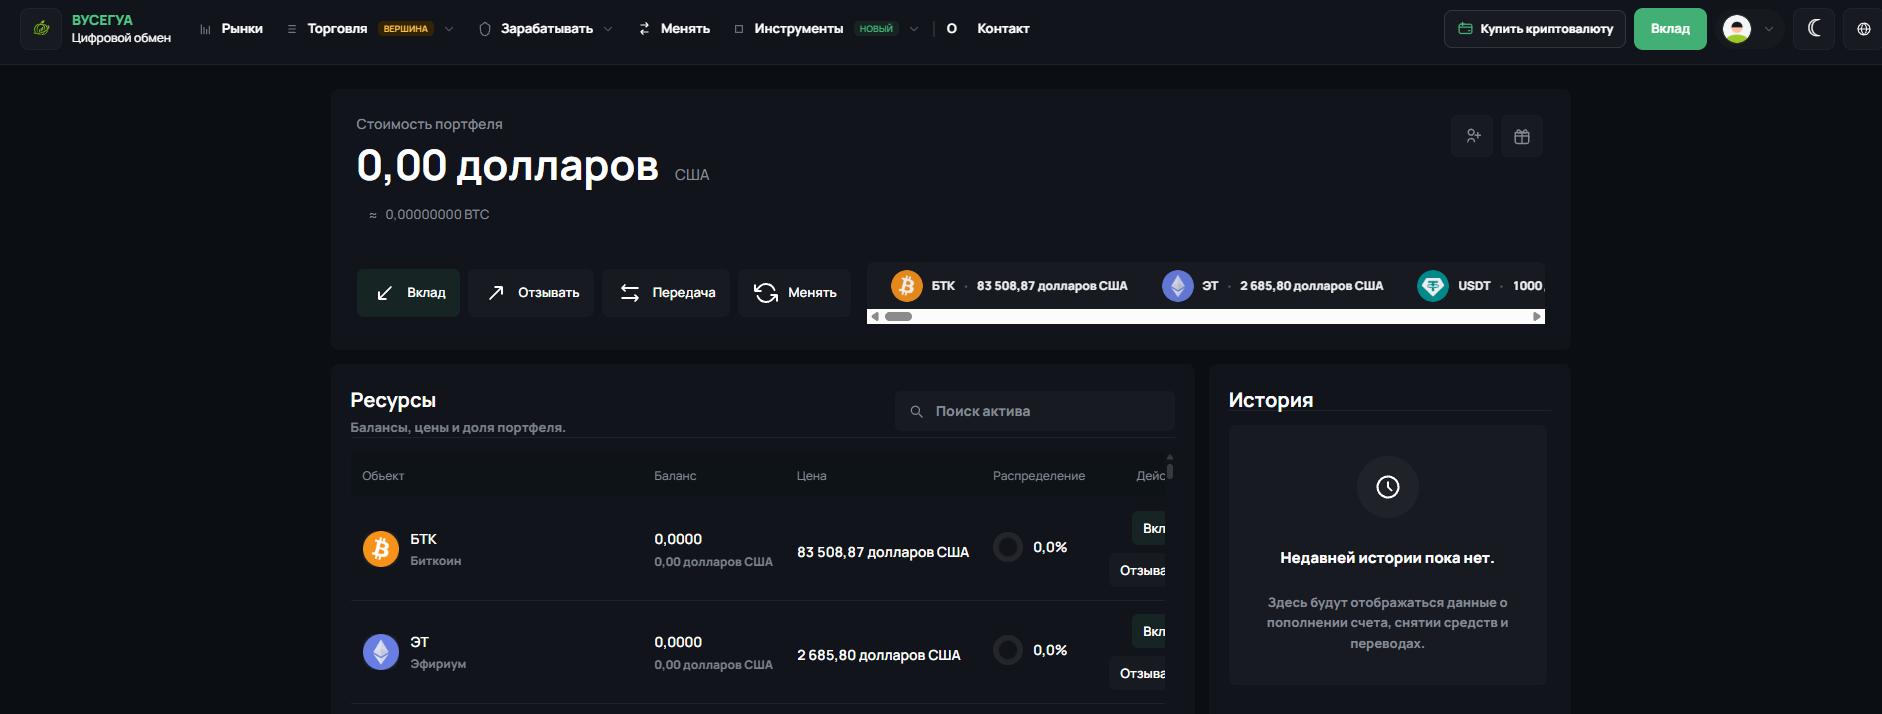Expand the account dropdown chevron
1882x714 pixels.
pyautogui.click(x=1769, y=29)
